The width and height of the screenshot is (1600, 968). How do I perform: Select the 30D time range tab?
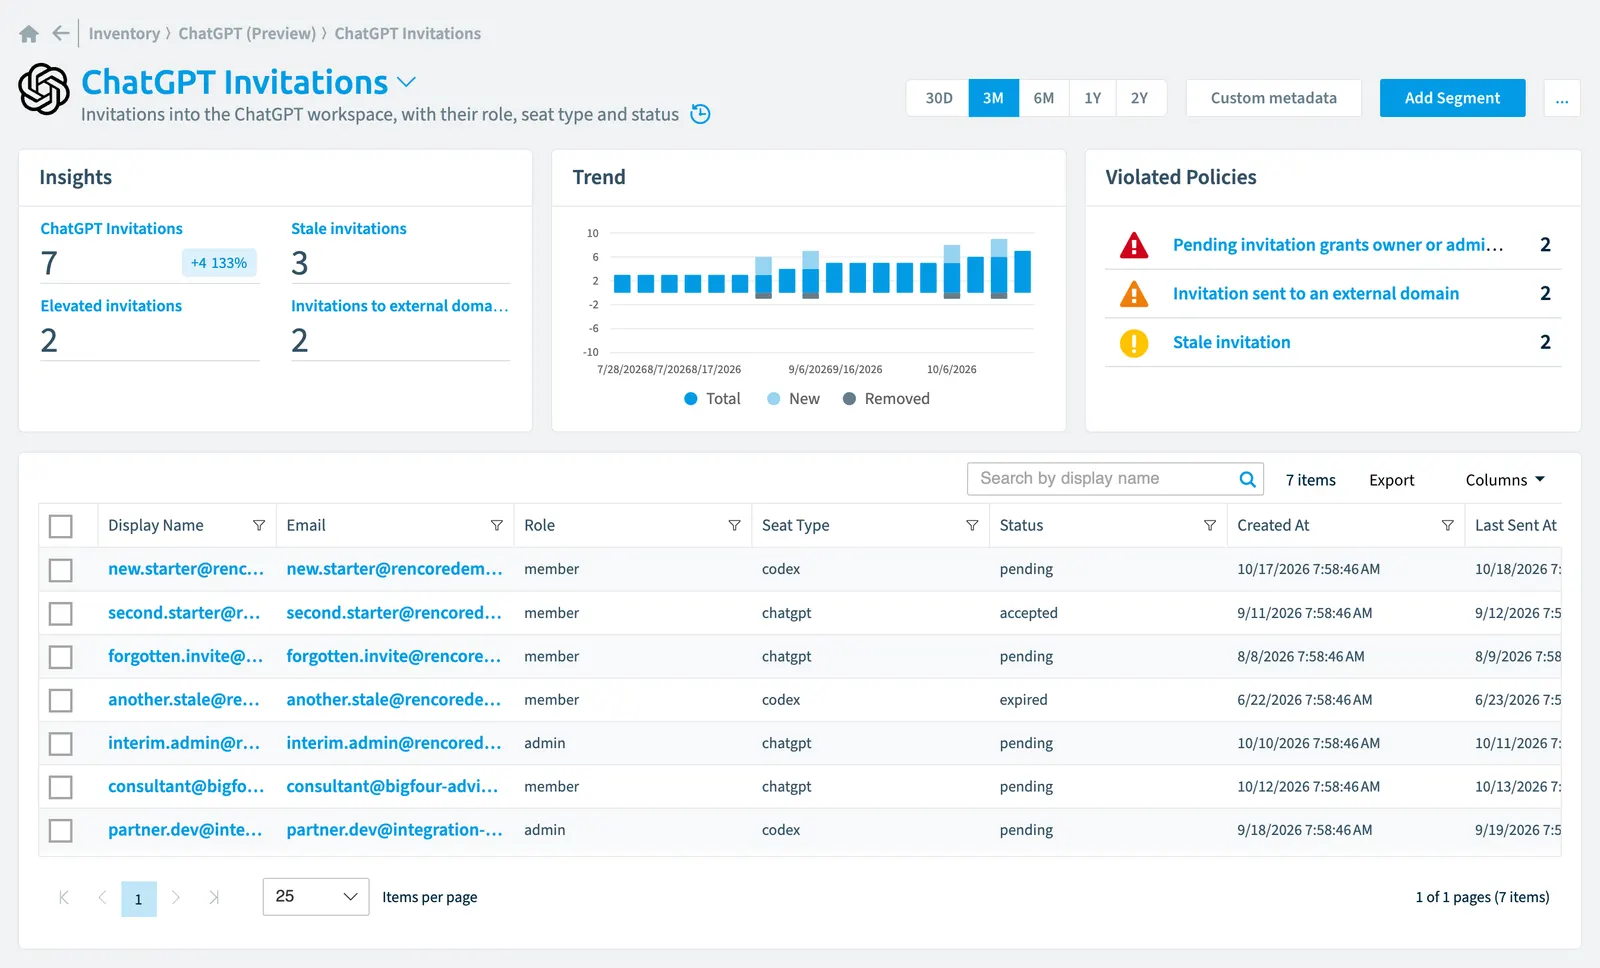[938, 98]
